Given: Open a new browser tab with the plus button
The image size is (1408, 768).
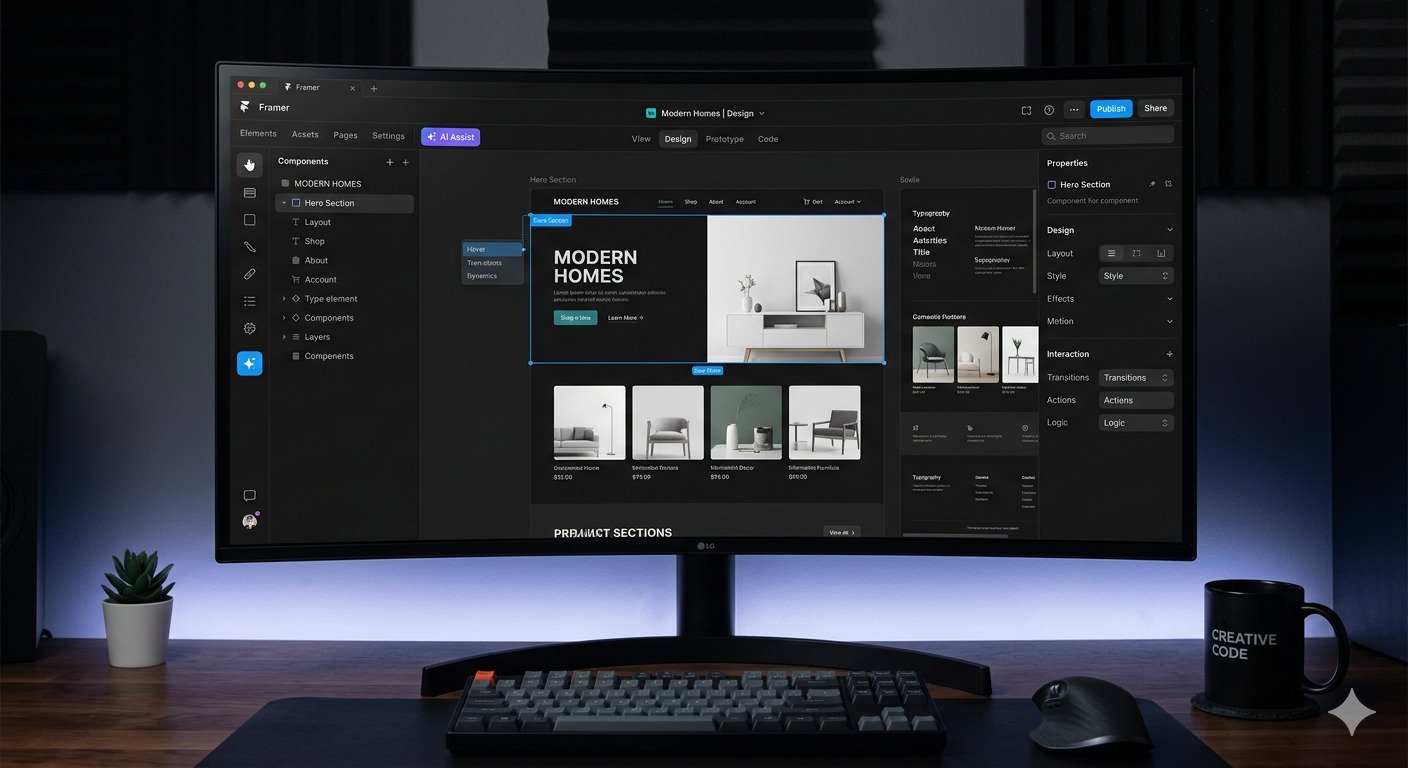Looking at the screenshot, I should click(x=374, y=88).
